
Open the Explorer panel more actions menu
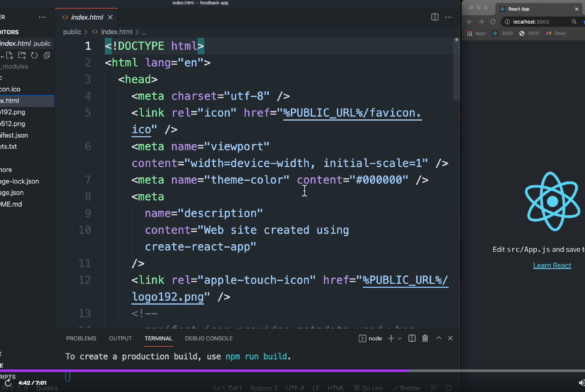click(x=42, y=18)
